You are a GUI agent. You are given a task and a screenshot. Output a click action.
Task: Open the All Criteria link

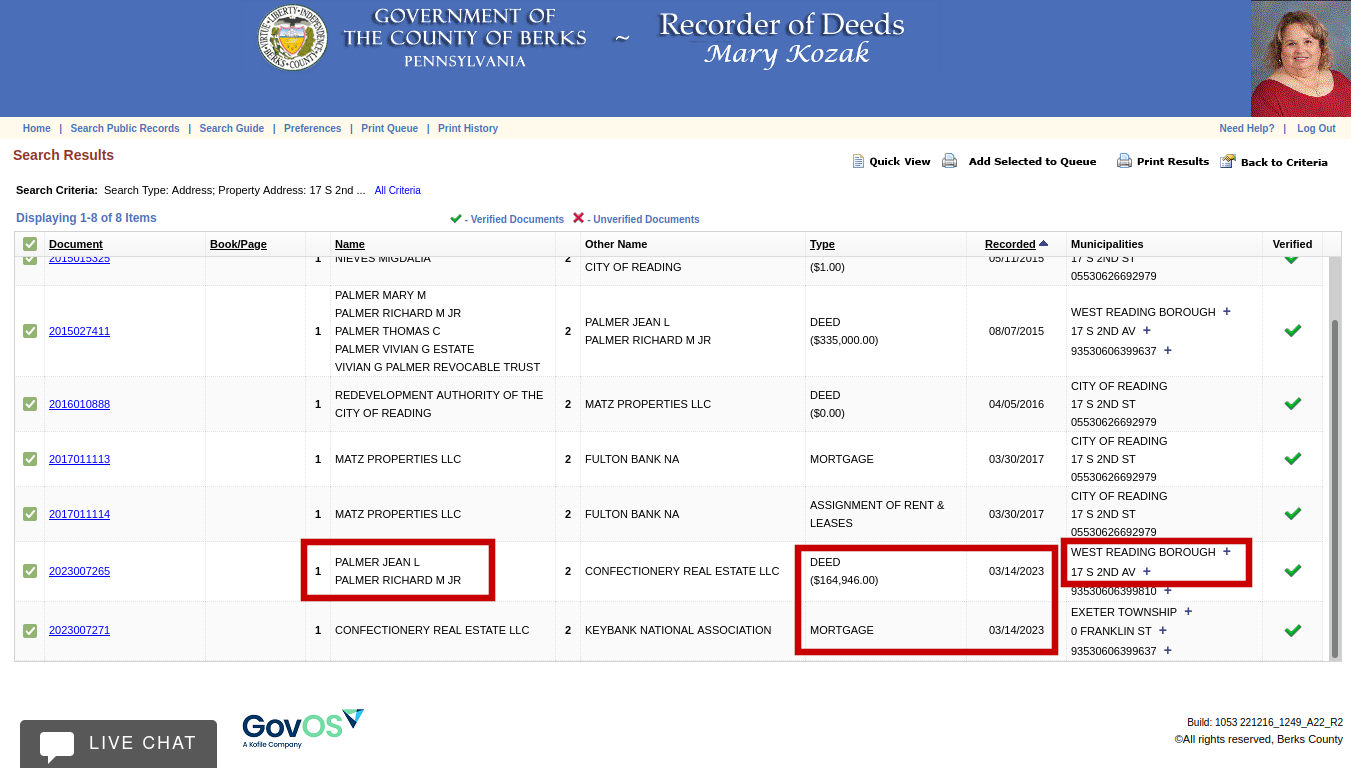tap(398, 190)
